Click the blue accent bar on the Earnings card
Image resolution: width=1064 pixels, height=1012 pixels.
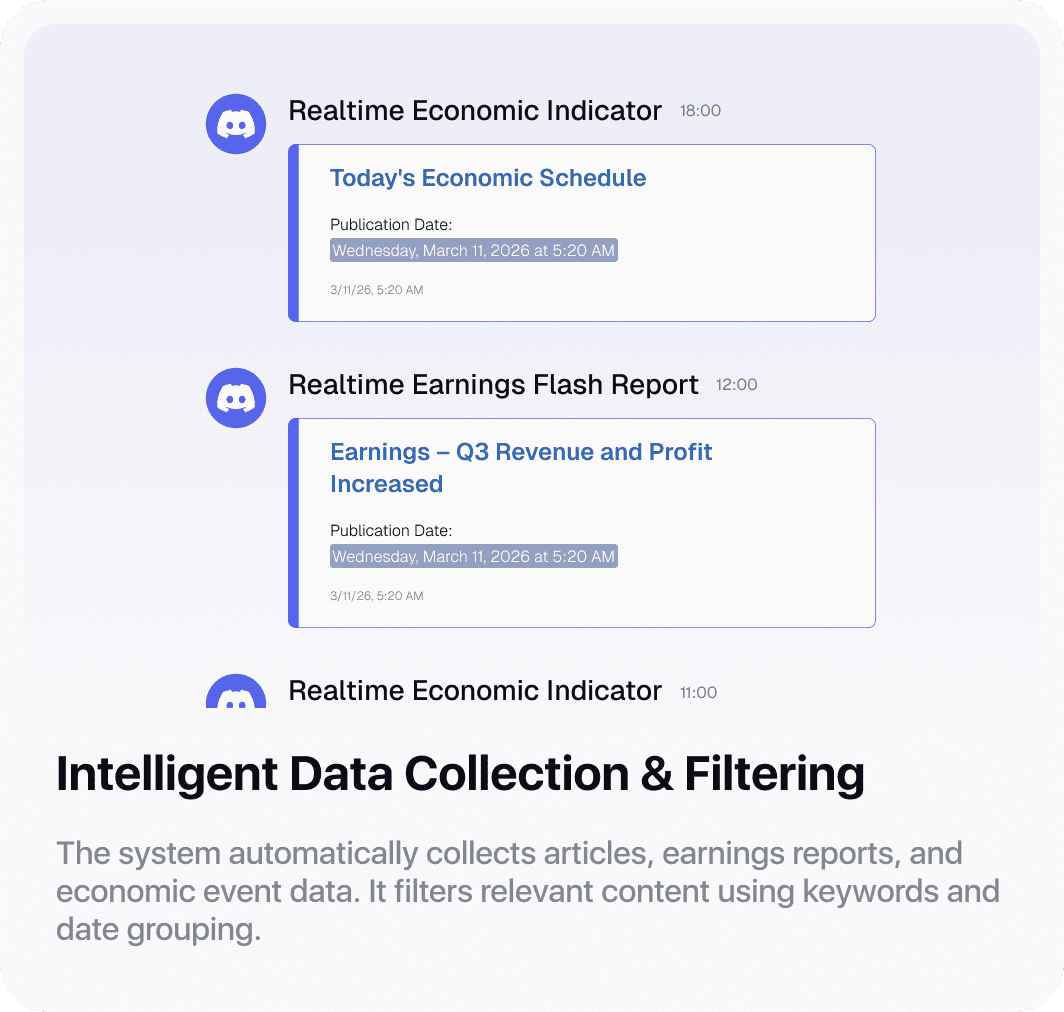coord(294,523)
